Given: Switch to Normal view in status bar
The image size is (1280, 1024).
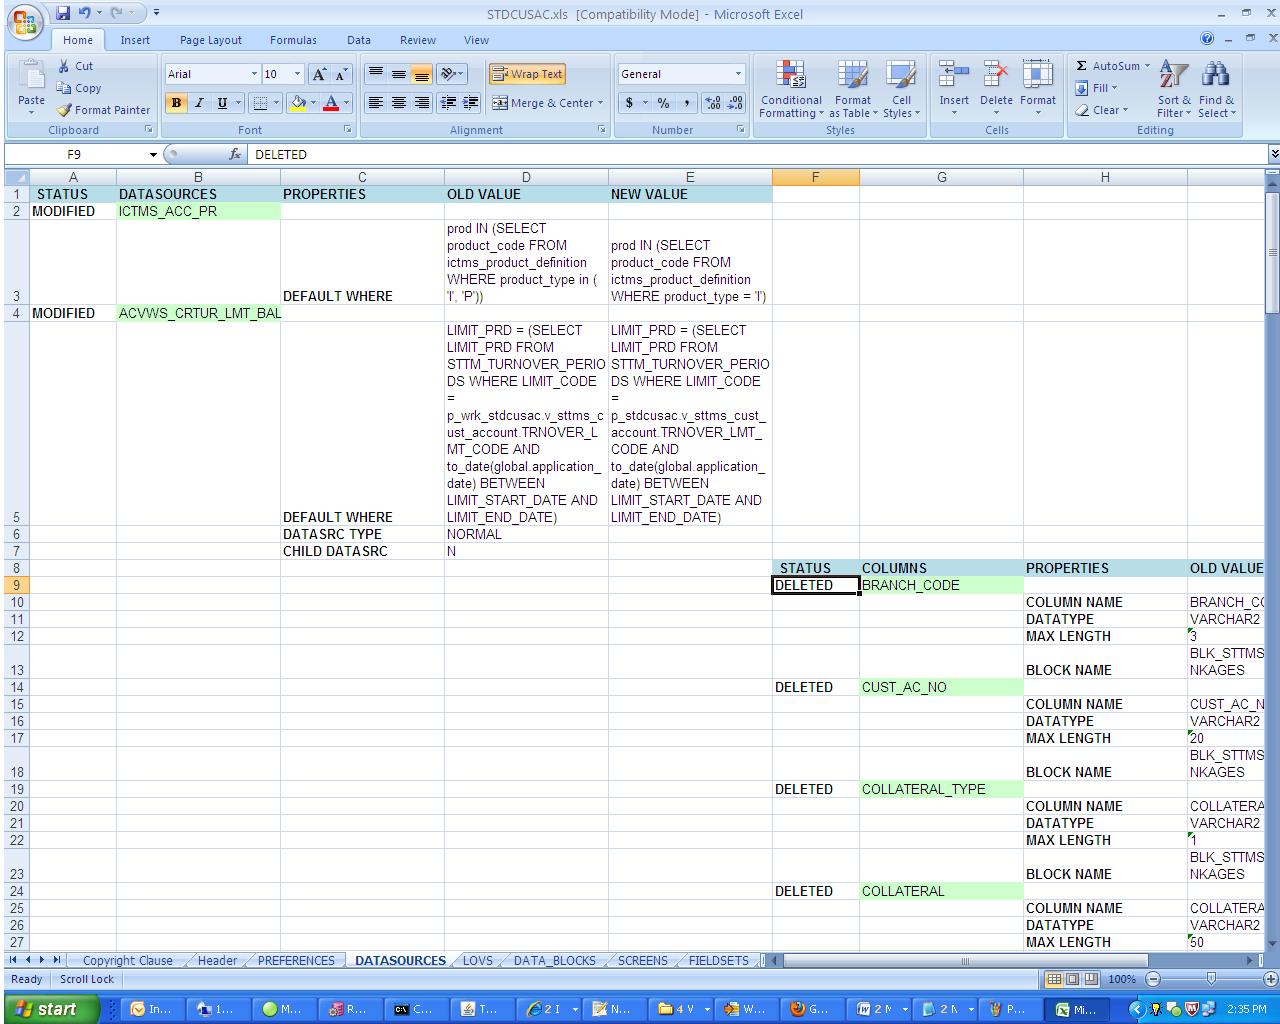Looking at the screenshot, I should [1054, 979].
